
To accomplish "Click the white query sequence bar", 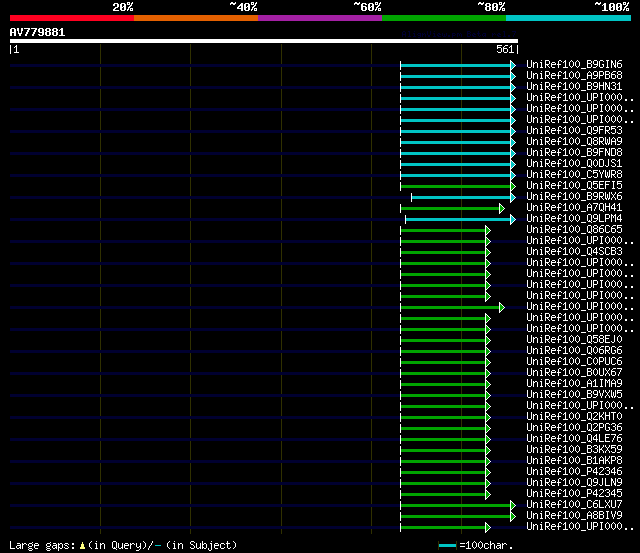I will click(x=264, y=41).
